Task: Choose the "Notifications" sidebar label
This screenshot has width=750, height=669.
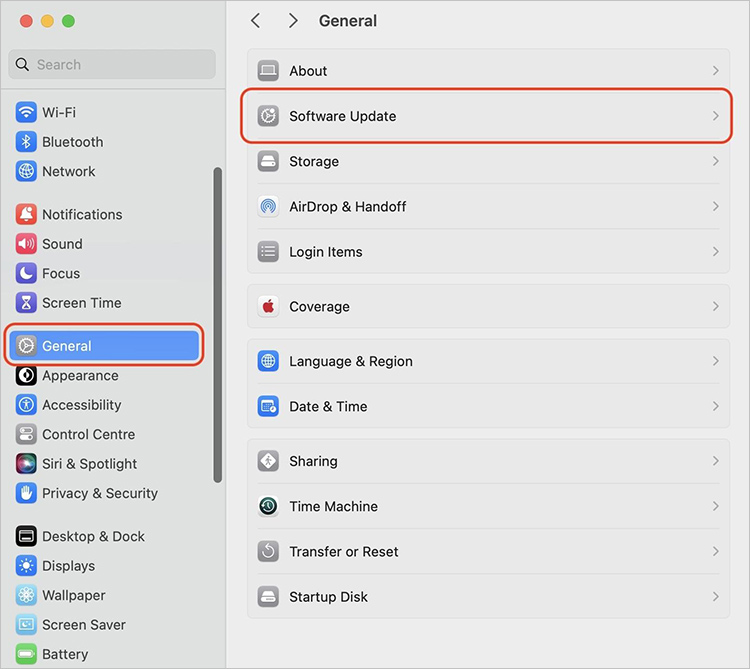Action: point(82,215)
